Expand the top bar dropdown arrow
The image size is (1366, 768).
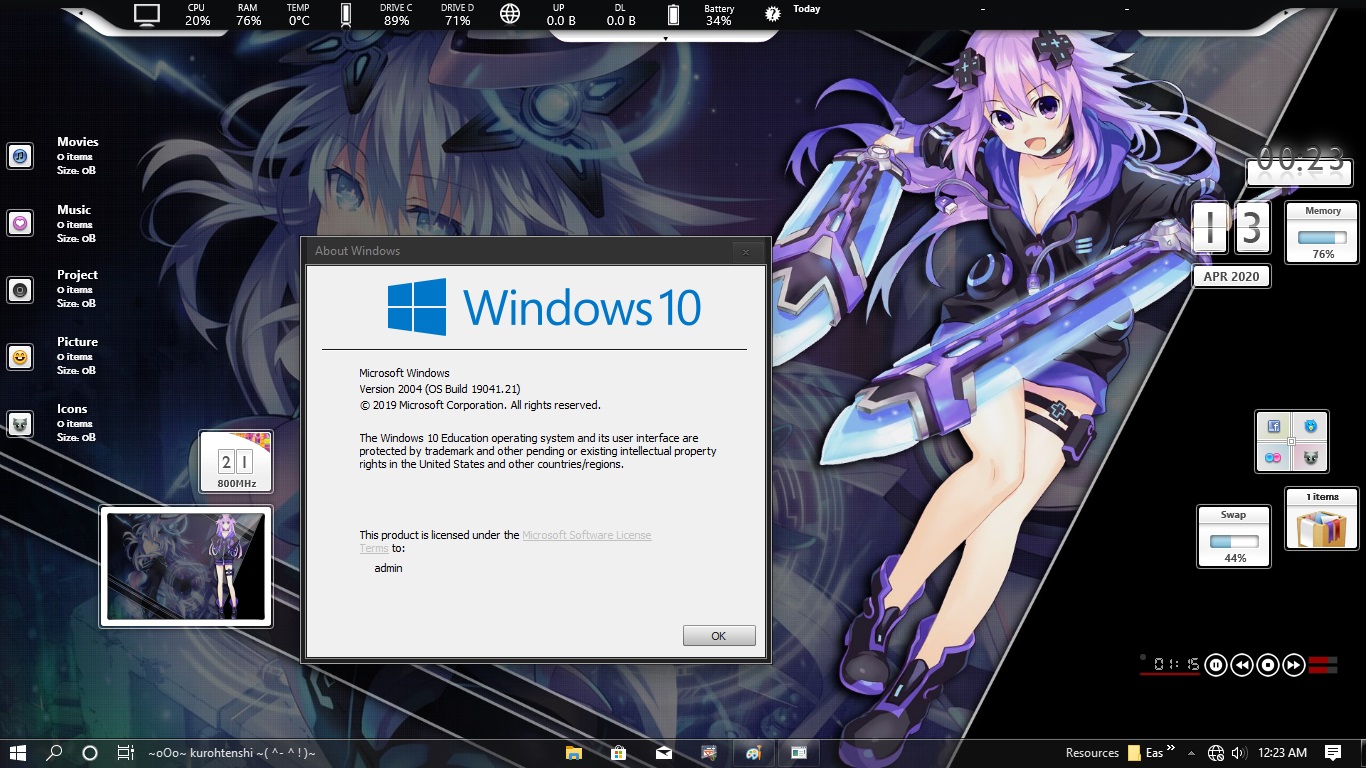(x=665, y=38)
